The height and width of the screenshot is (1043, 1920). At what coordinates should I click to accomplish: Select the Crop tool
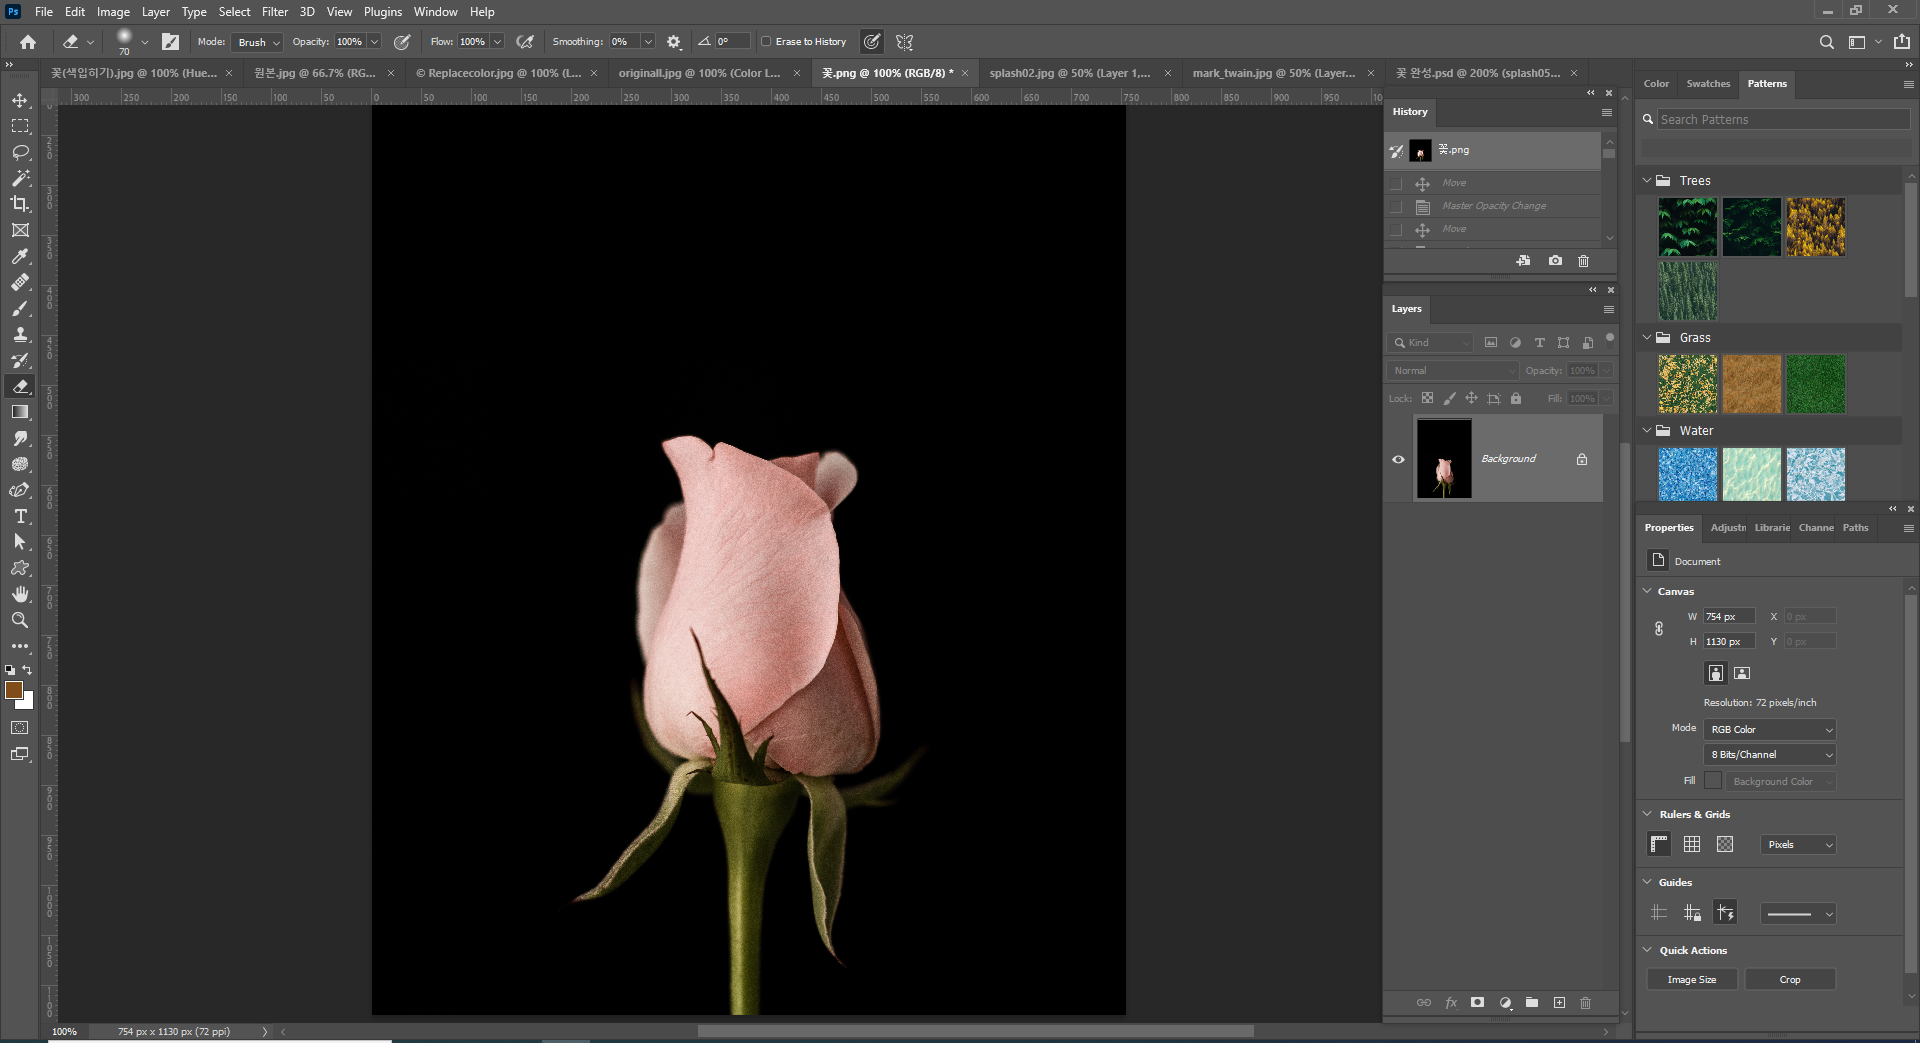20,204
